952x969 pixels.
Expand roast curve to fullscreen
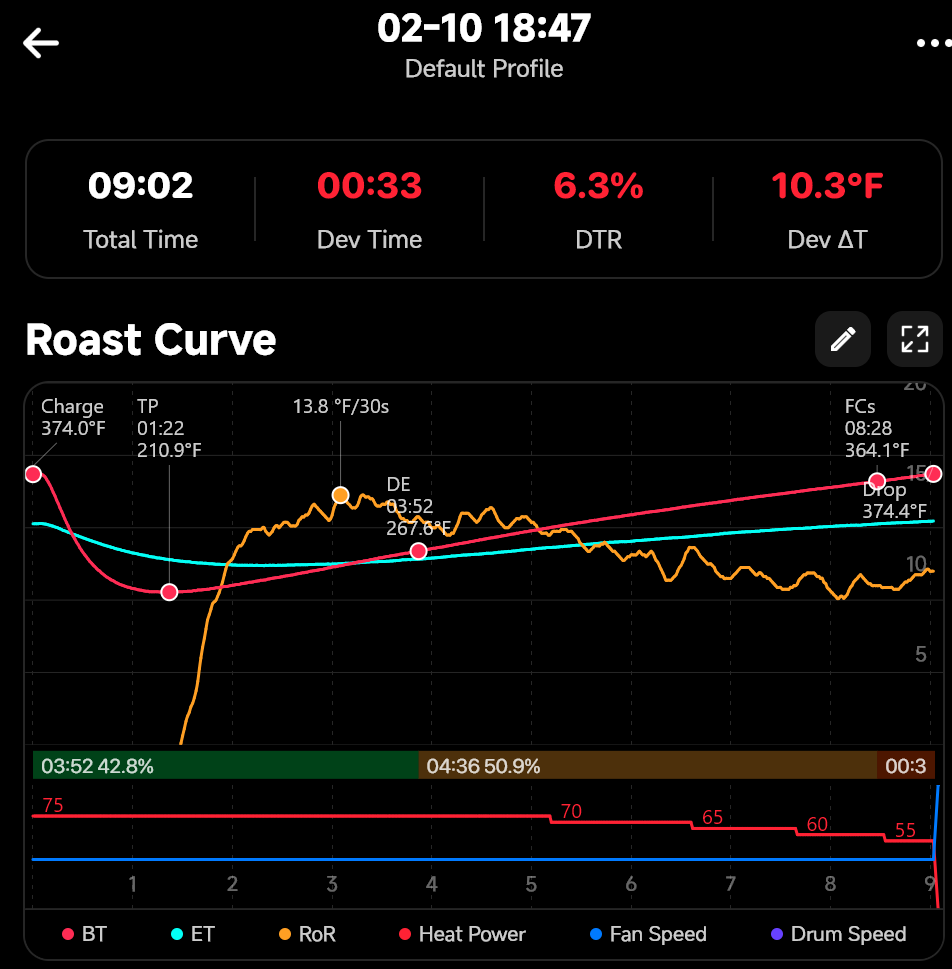[x=914, y=339]
